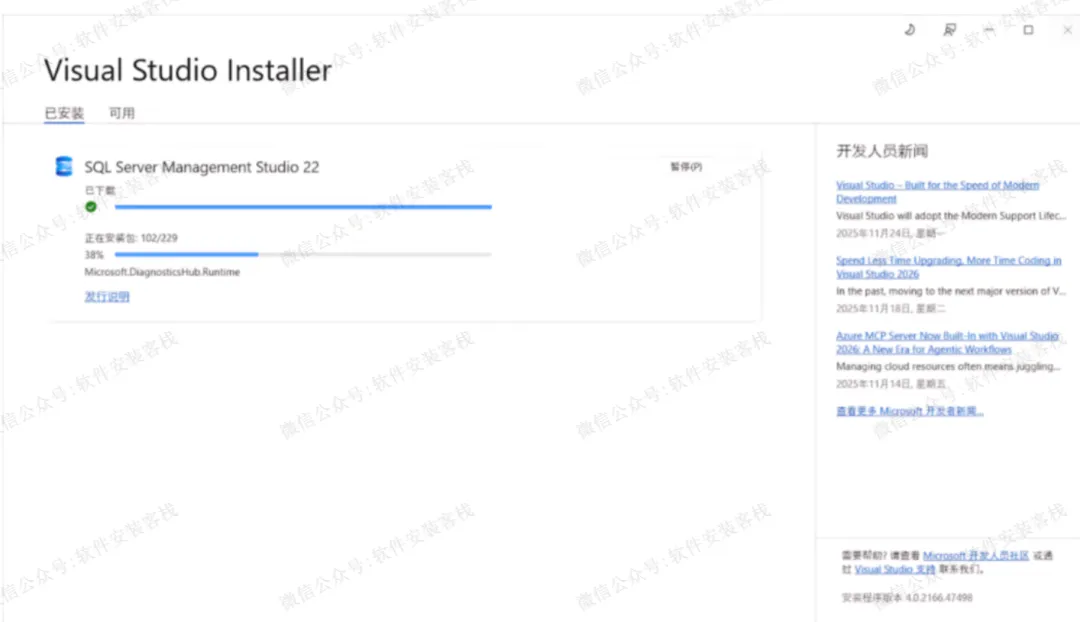Click the feedback icon in title bar
The image size is (1080, 622).
tap(949, 31)
